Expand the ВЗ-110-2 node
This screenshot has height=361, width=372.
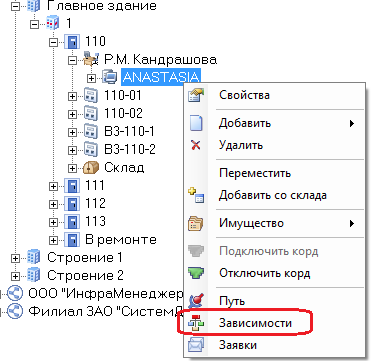72,150
